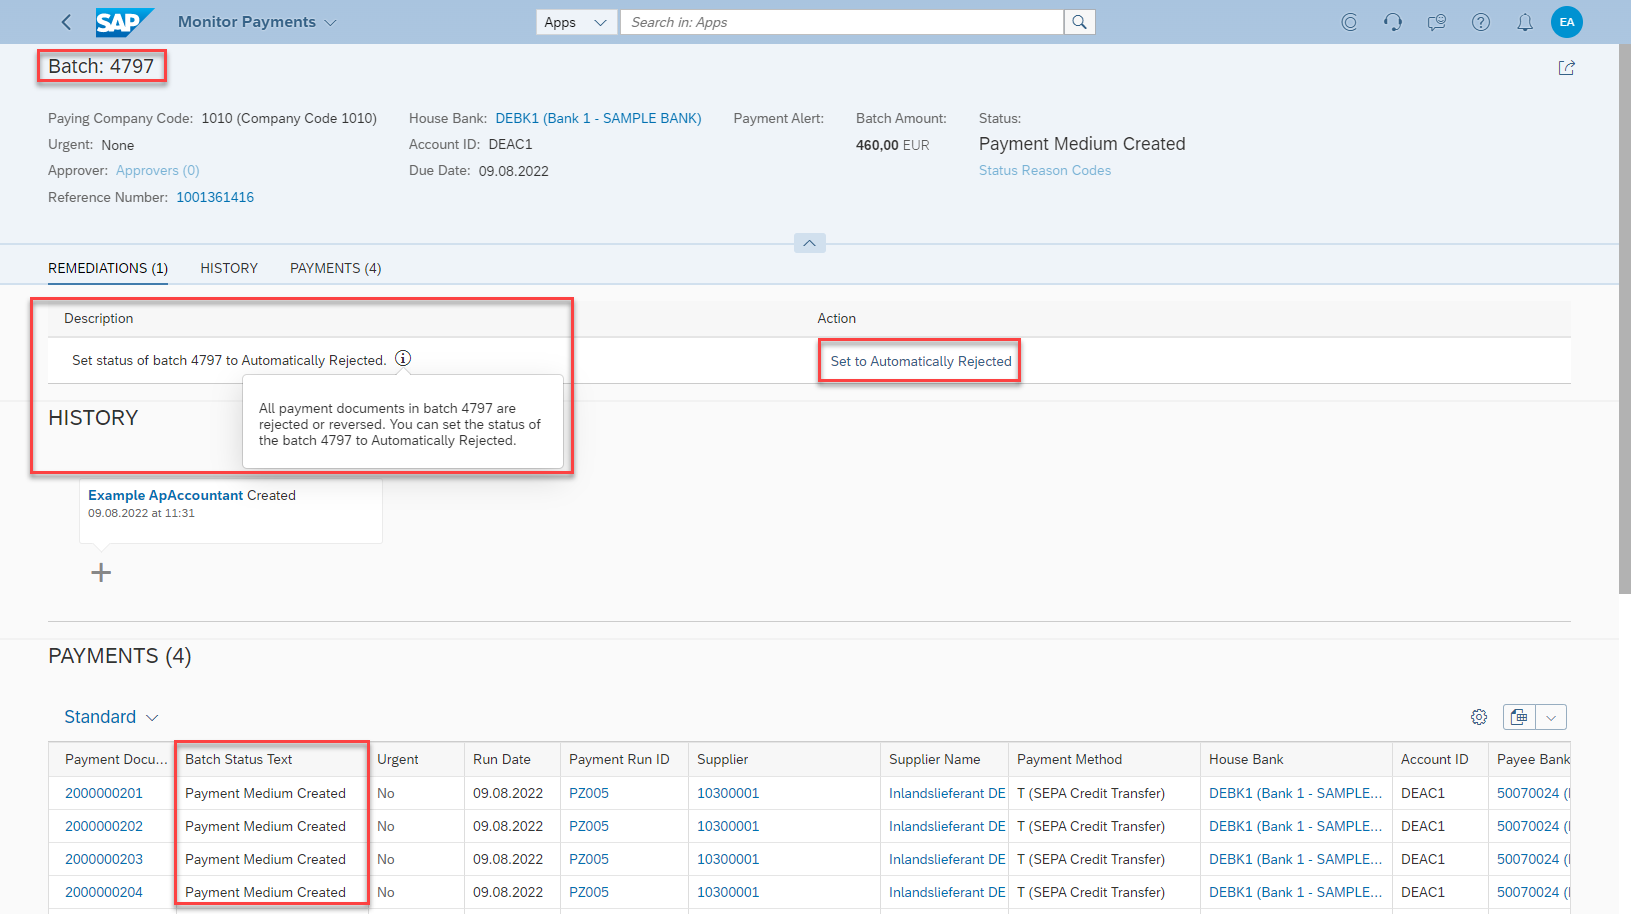This screenshot has height=914, width=1631.
Task: Click the Payment Method column header
Action: click(x=1104, y=759)
